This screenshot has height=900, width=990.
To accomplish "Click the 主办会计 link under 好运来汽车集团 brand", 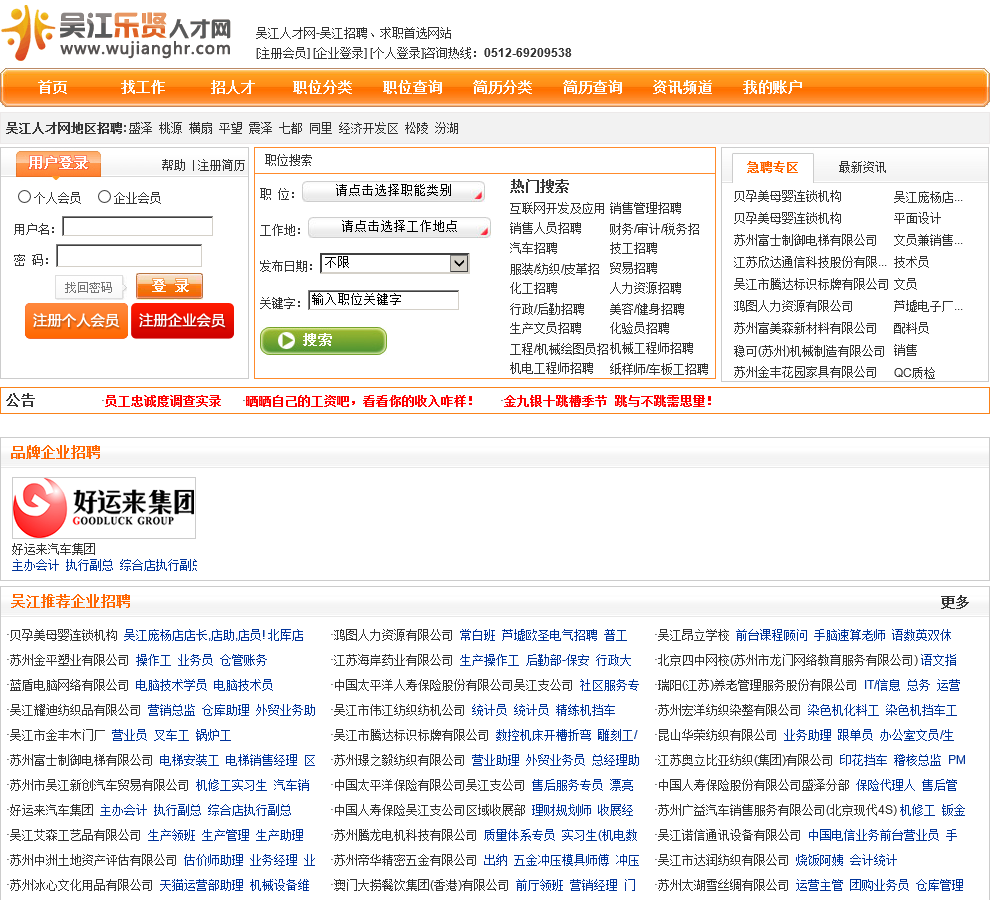I will point(35,565).
